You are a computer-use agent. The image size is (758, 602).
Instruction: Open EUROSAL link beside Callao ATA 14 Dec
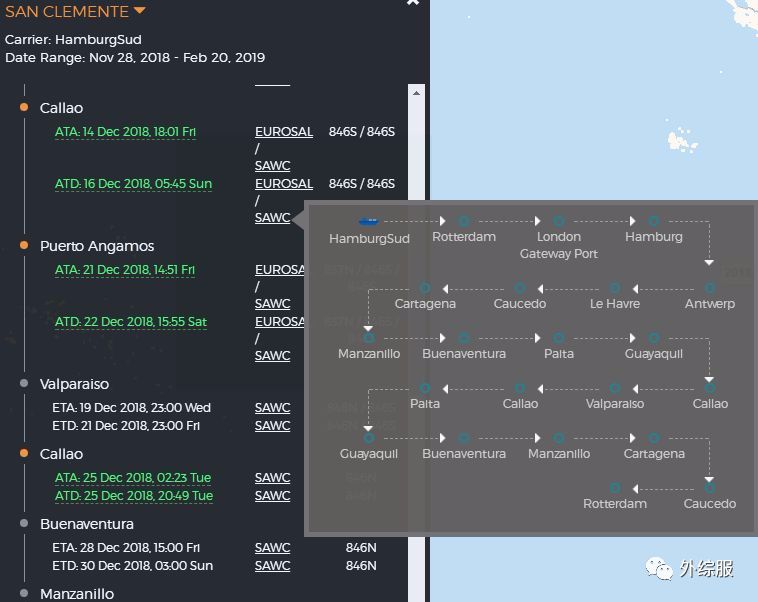click(x=284, y=132)
